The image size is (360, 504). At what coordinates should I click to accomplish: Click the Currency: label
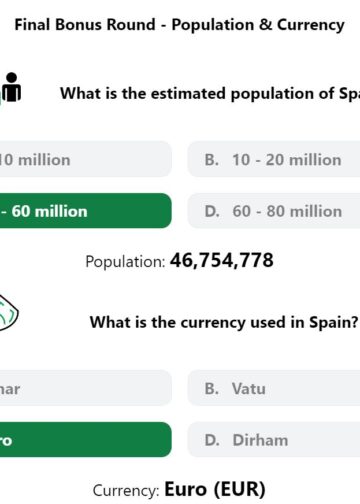click(126, 491)
